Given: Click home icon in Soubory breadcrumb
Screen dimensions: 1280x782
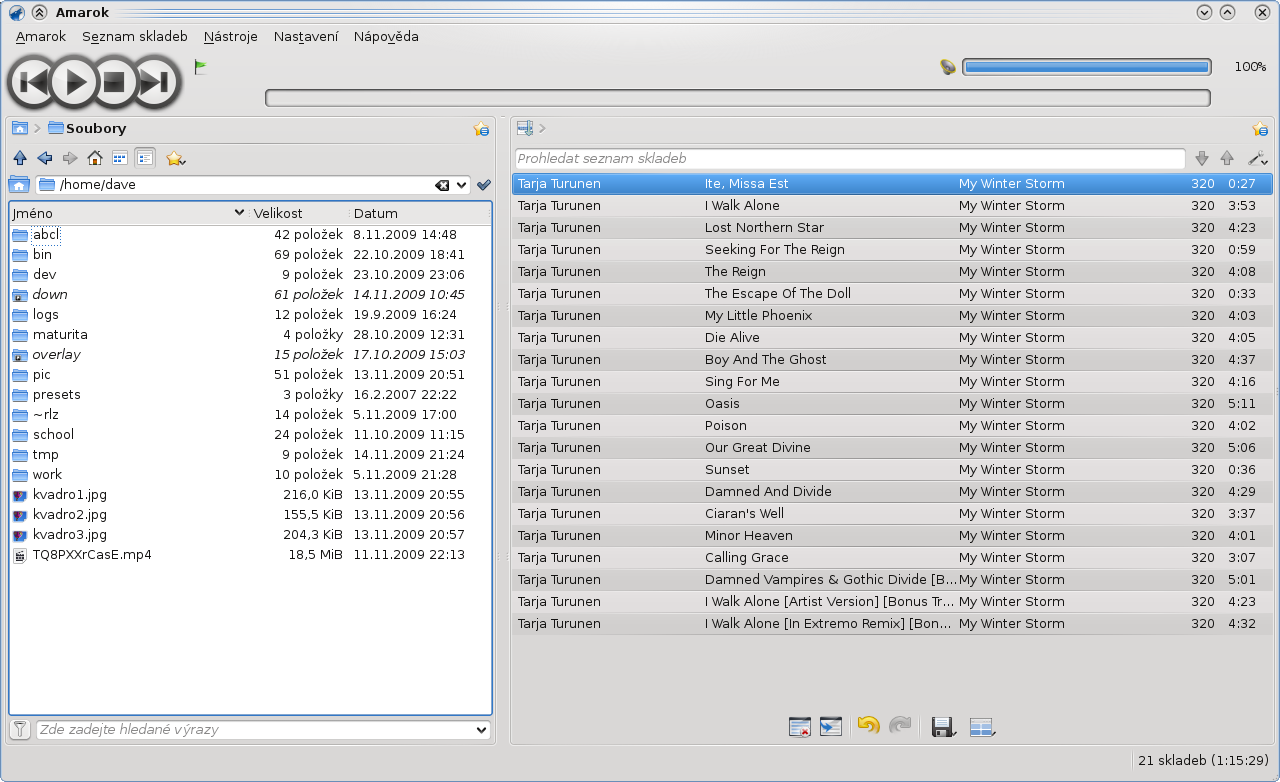Looking at the screenshot, I should 19,128.
